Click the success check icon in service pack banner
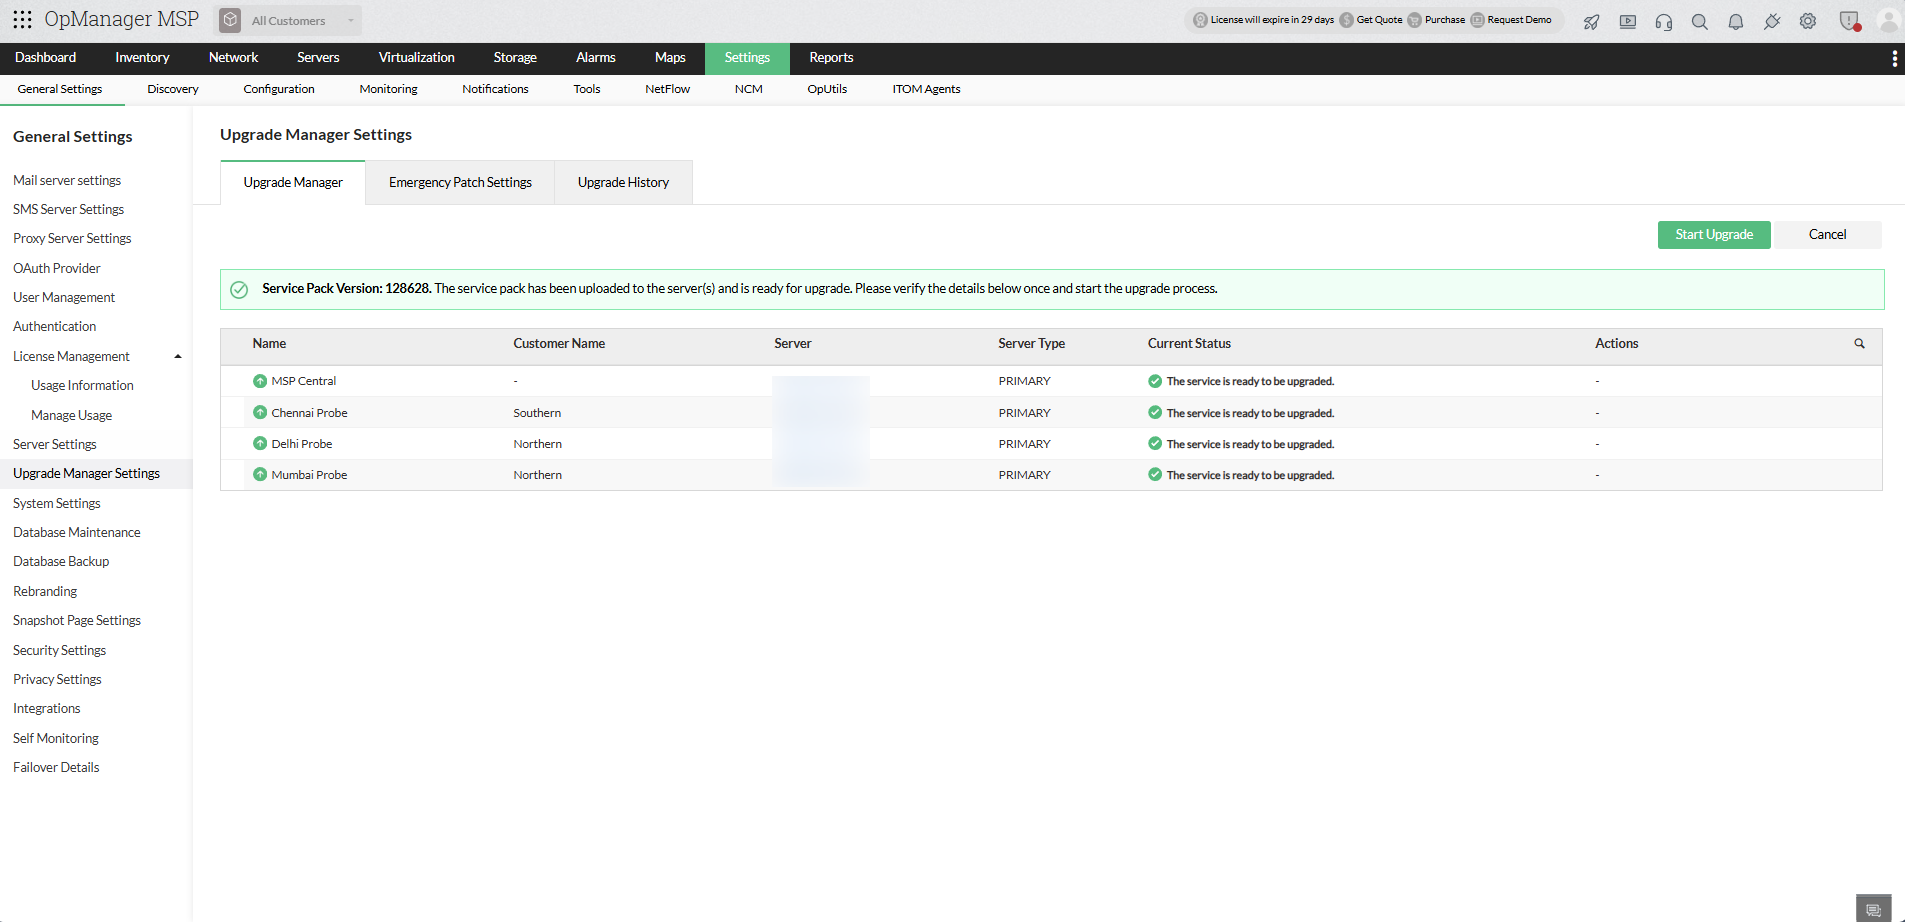This screenshot has width=1905, height=922. tap(239, 290)
